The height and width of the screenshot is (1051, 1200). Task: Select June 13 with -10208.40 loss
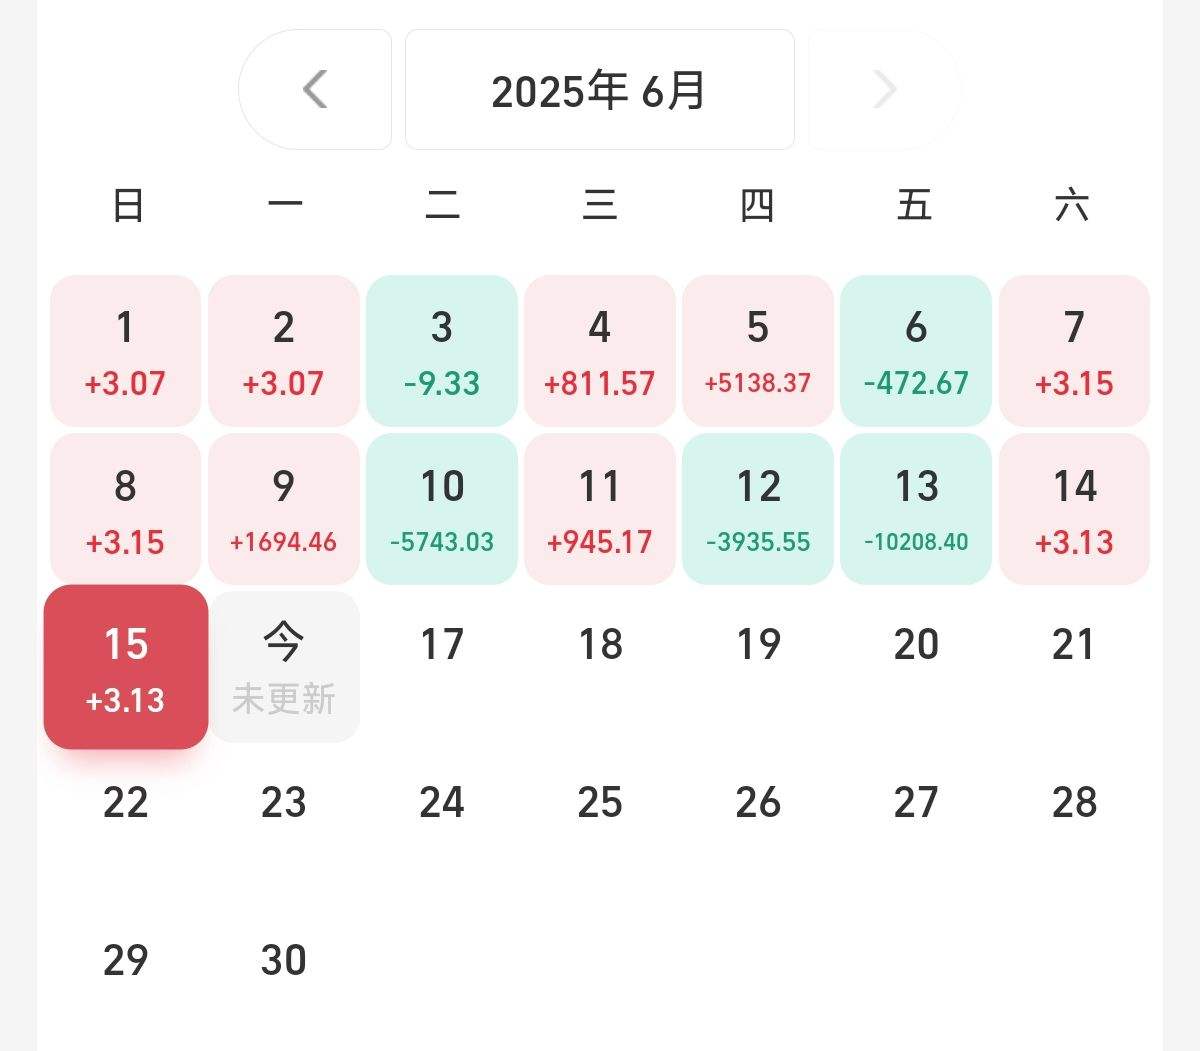point(916,509)
